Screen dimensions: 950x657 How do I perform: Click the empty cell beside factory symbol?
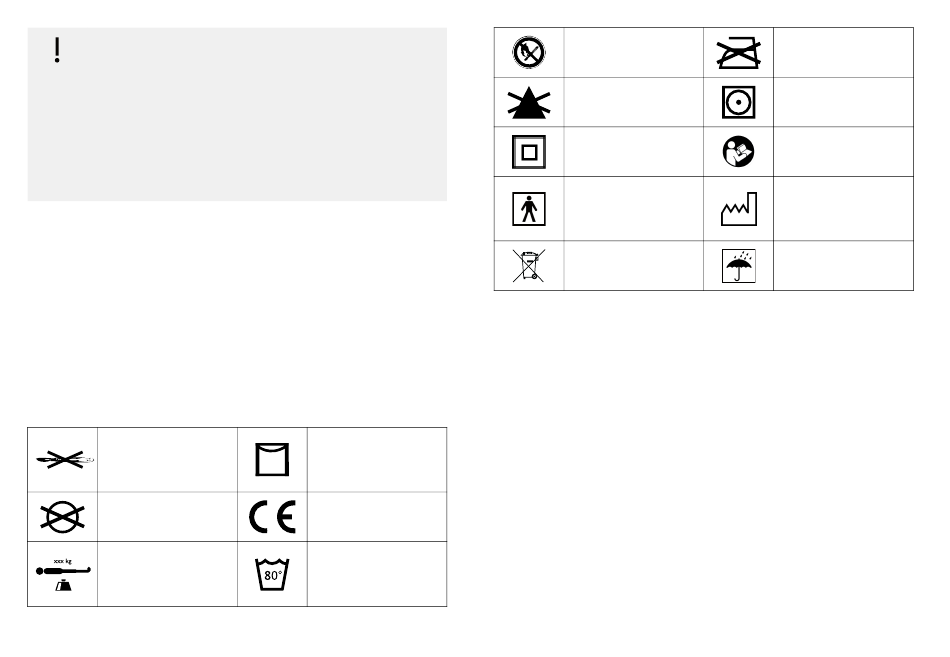pyautogui.click(x=843, y=208)
